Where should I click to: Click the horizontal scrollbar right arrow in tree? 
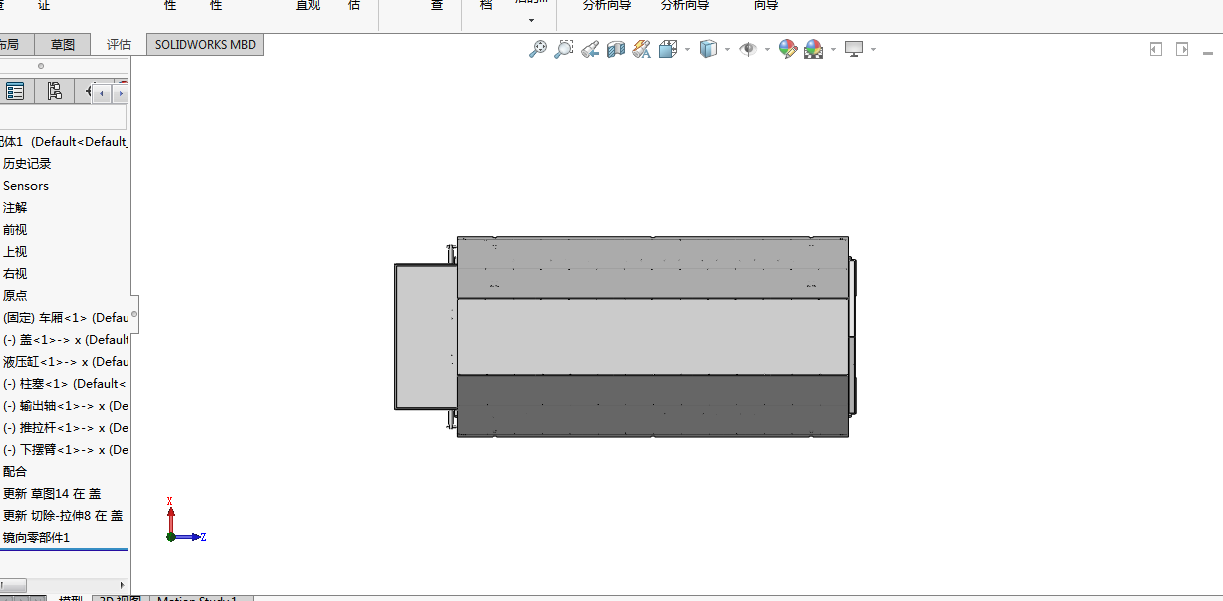click(123, 585)
